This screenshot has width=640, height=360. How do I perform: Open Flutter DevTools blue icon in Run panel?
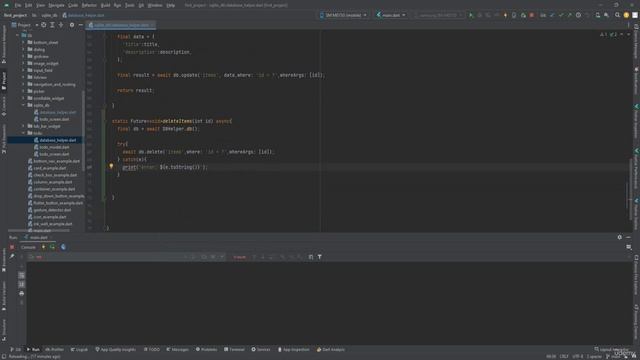(63, 247)
